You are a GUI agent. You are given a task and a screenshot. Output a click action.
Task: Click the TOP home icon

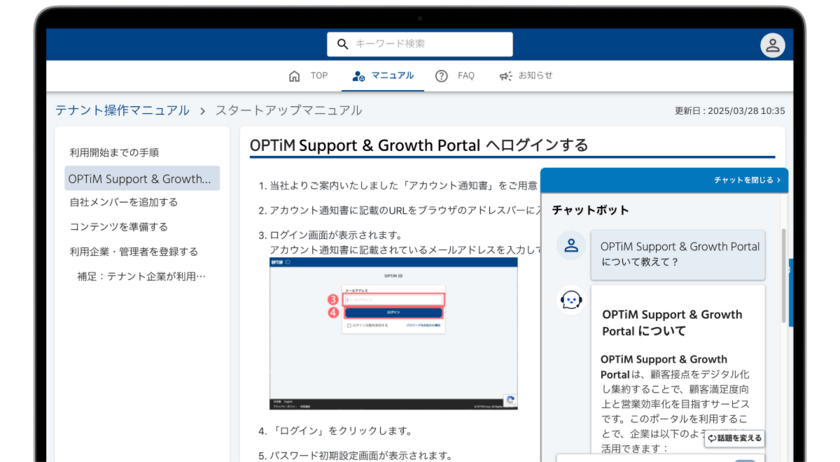[x=294, y=76]
